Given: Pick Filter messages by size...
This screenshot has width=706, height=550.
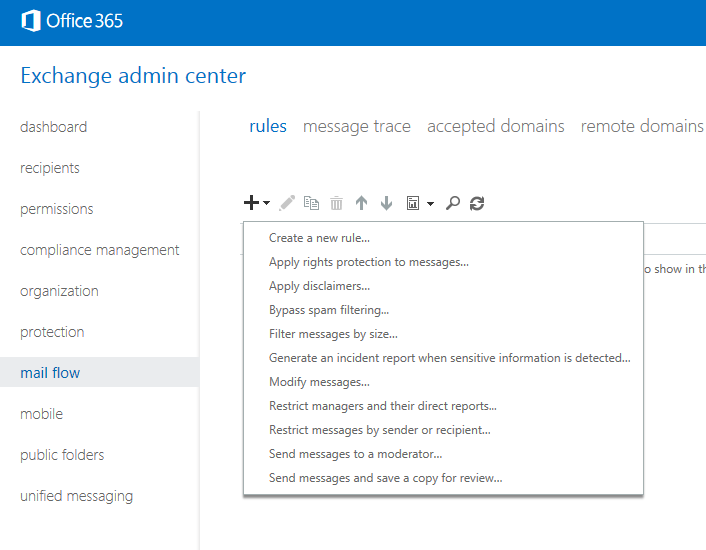Looking at the screenshot, I should click(x=333, y=334).
